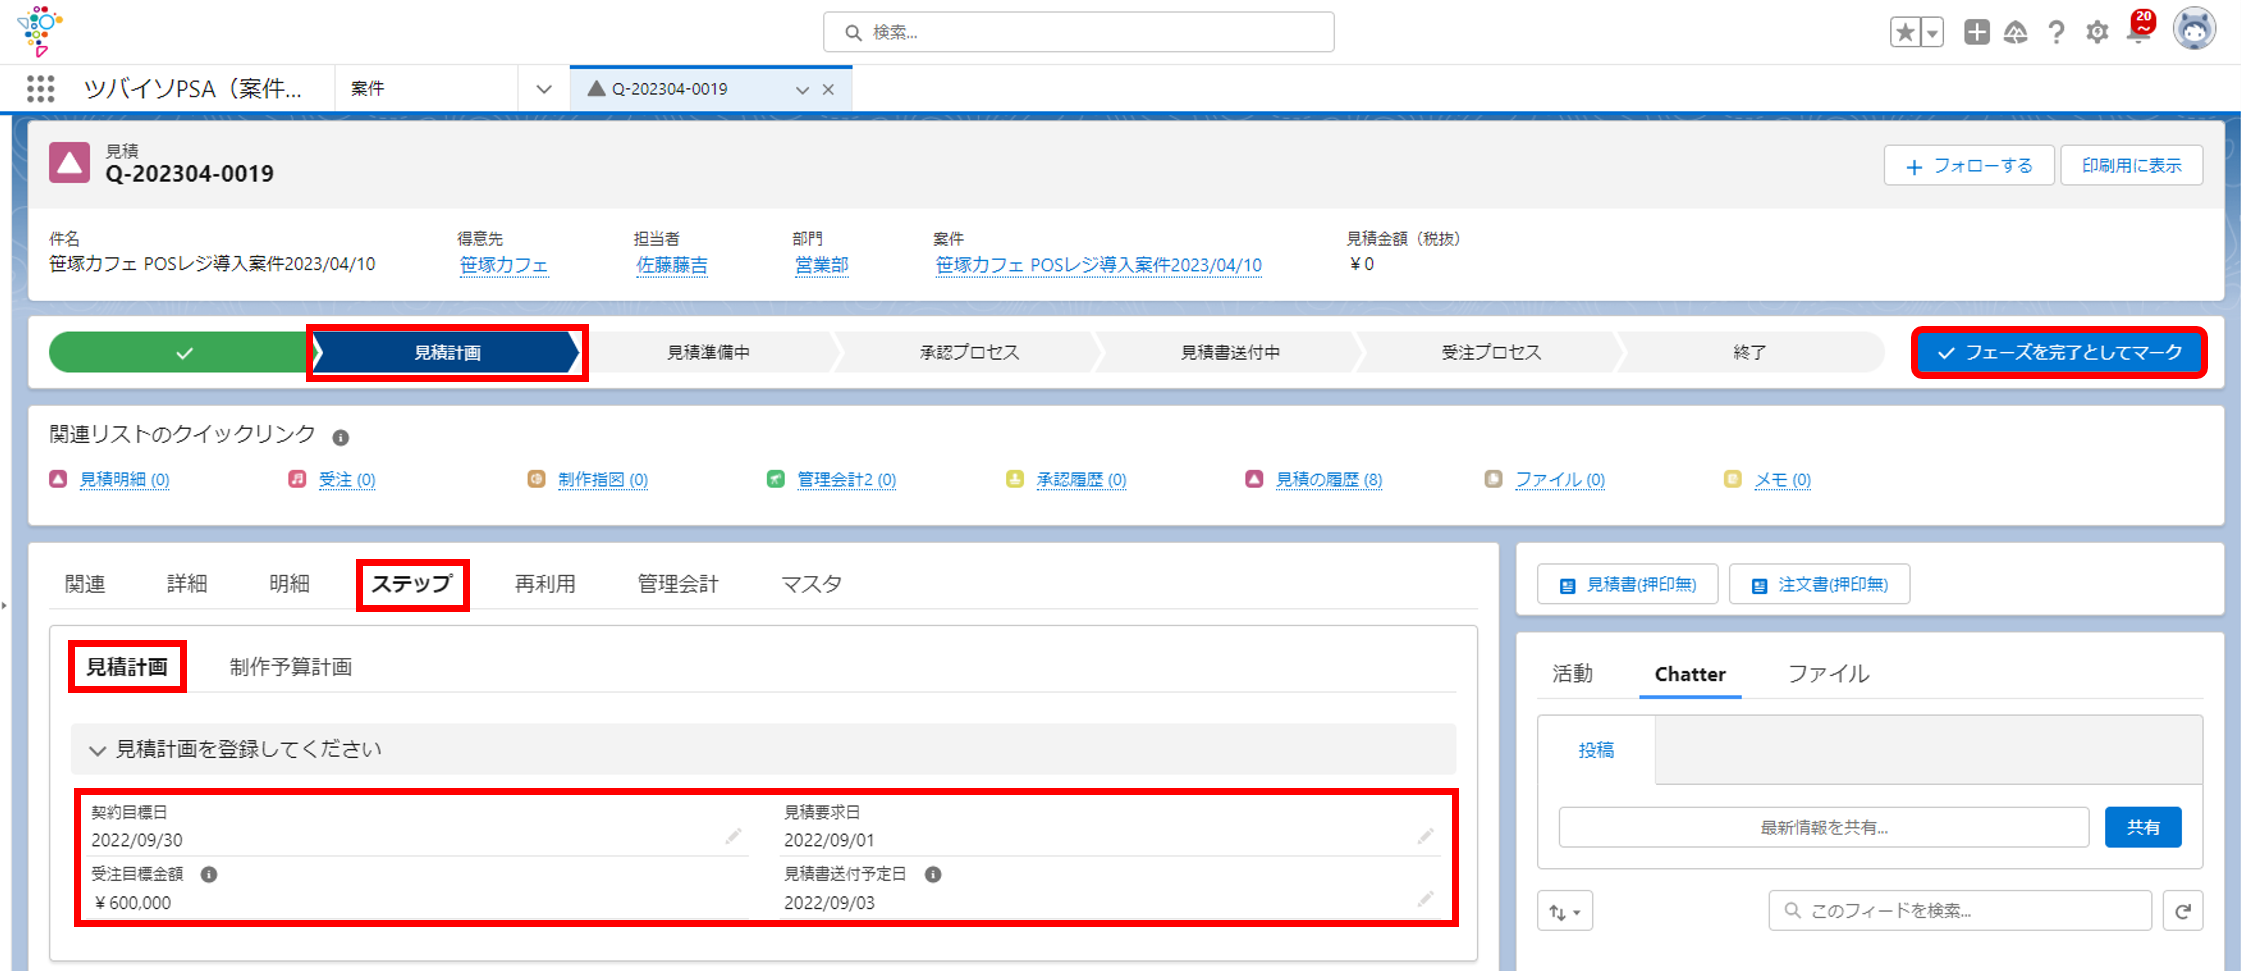
Task: Open the feed sort order dropdown
Action: pyautogui.click(x=1564, y=911)
